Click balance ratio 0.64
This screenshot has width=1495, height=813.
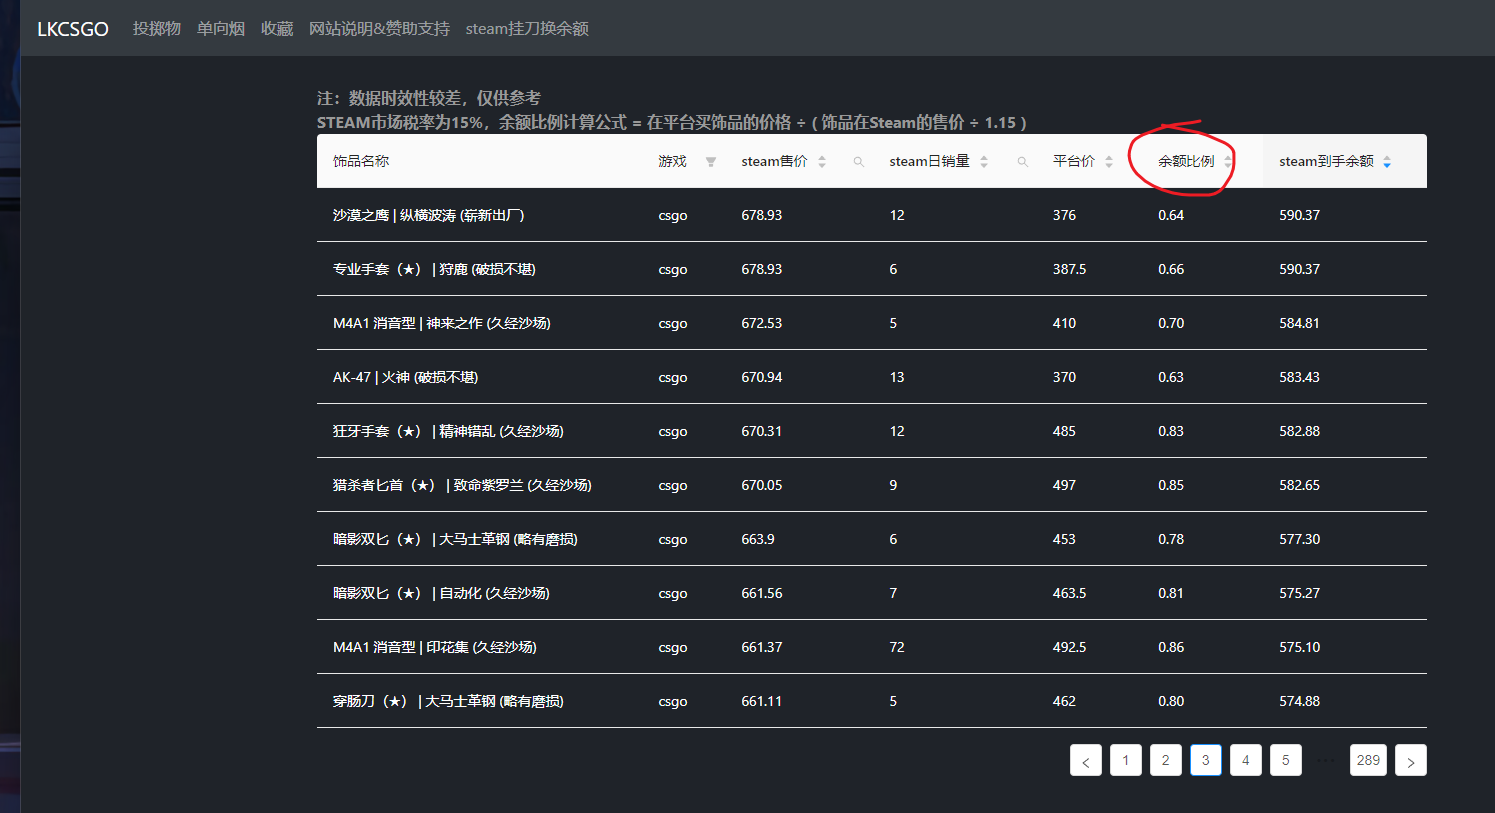1171,215
